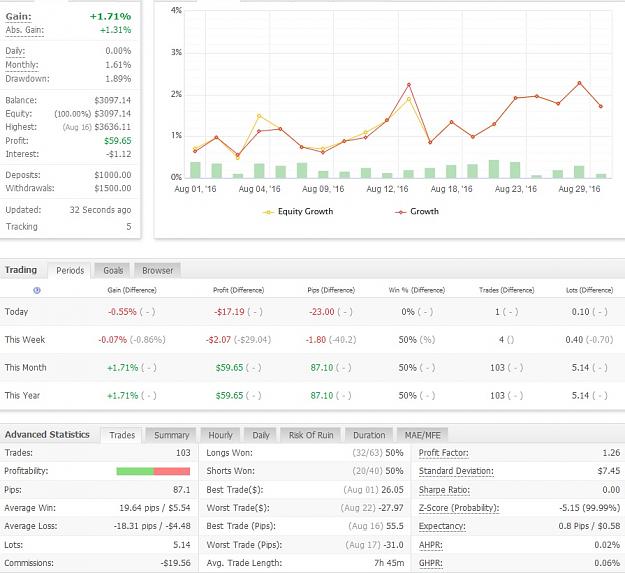Viewport: 625px width, 573px height.
Task: Click the GHPR label
Action: 430,563
